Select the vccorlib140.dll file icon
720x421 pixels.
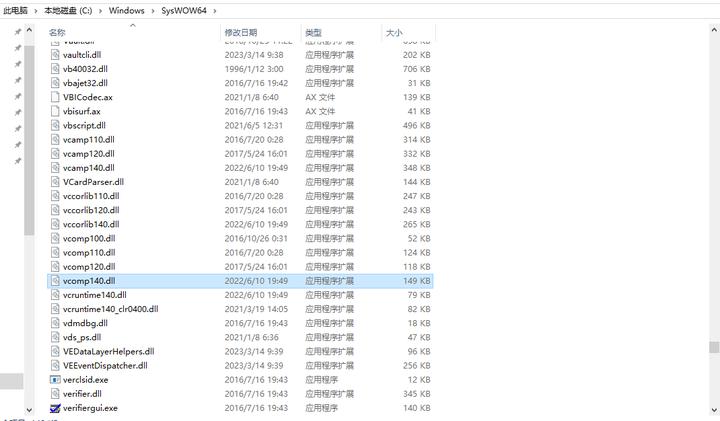pyautogui.click(x=55, y=225)
